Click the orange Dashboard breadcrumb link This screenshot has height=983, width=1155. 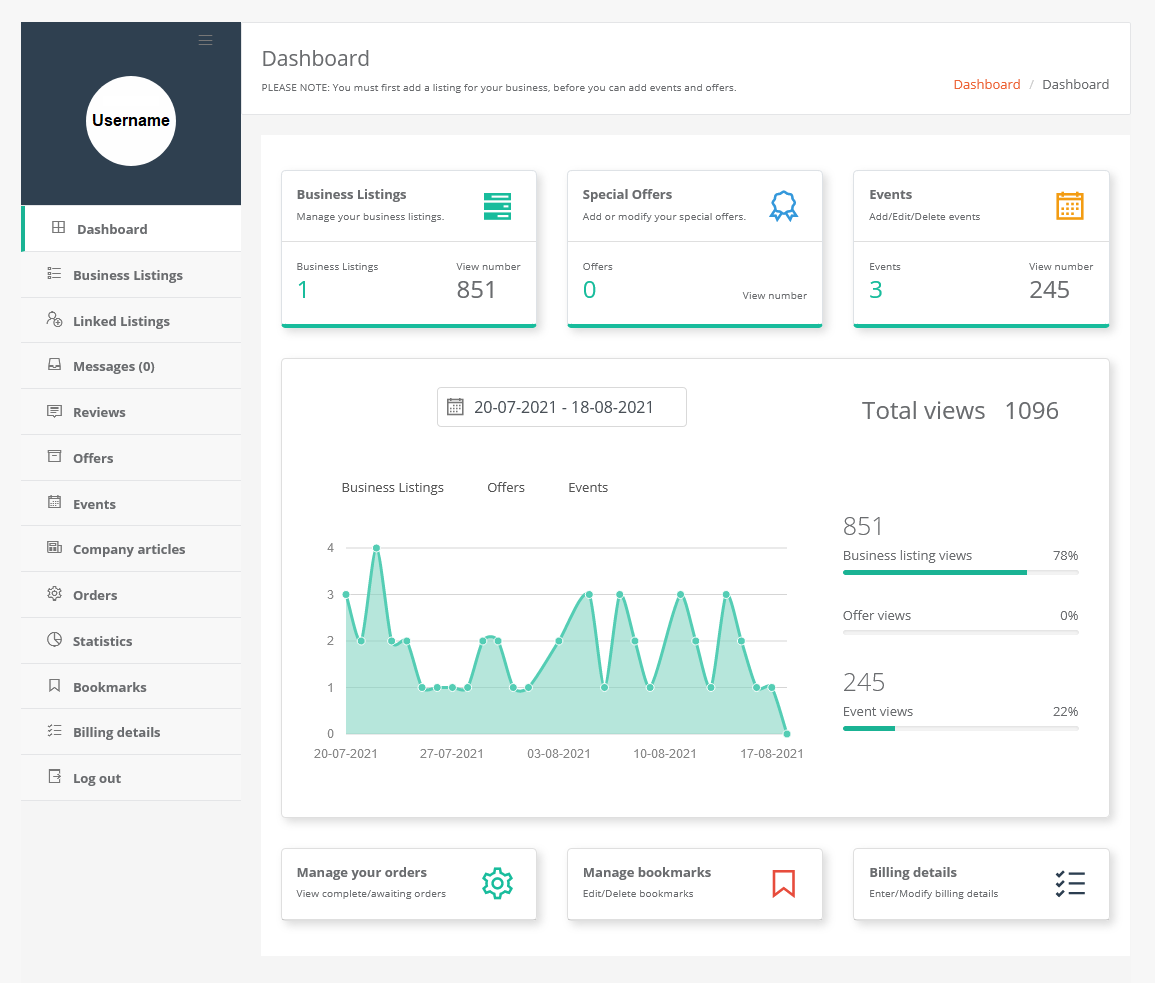(987, 84)
